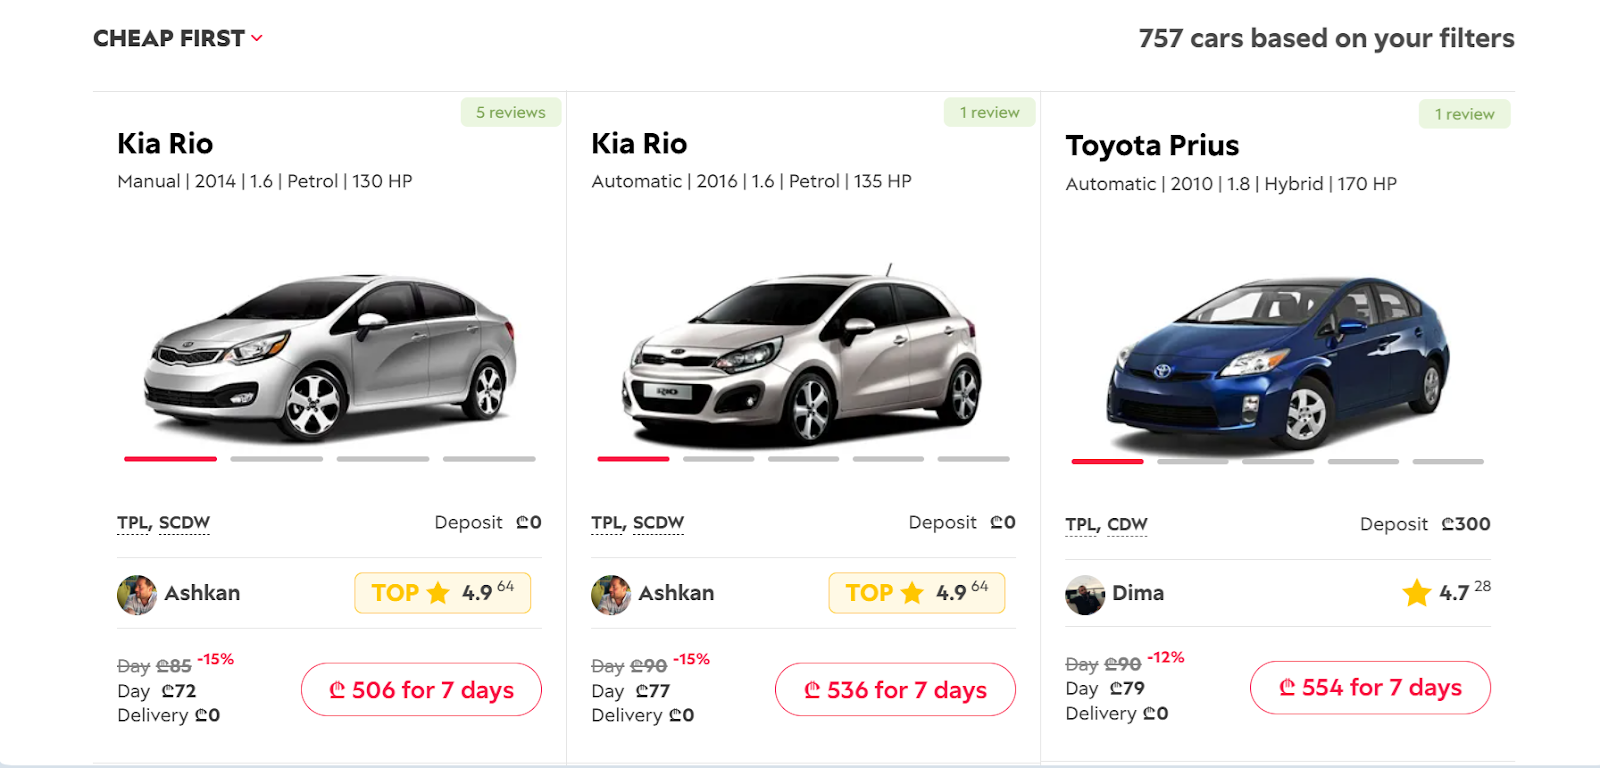Image resolution: width=1600 pixels, height=768 pixels.
Task: Click the SCDW insurance label on the first Kia Rio
Action: (184, 523)
